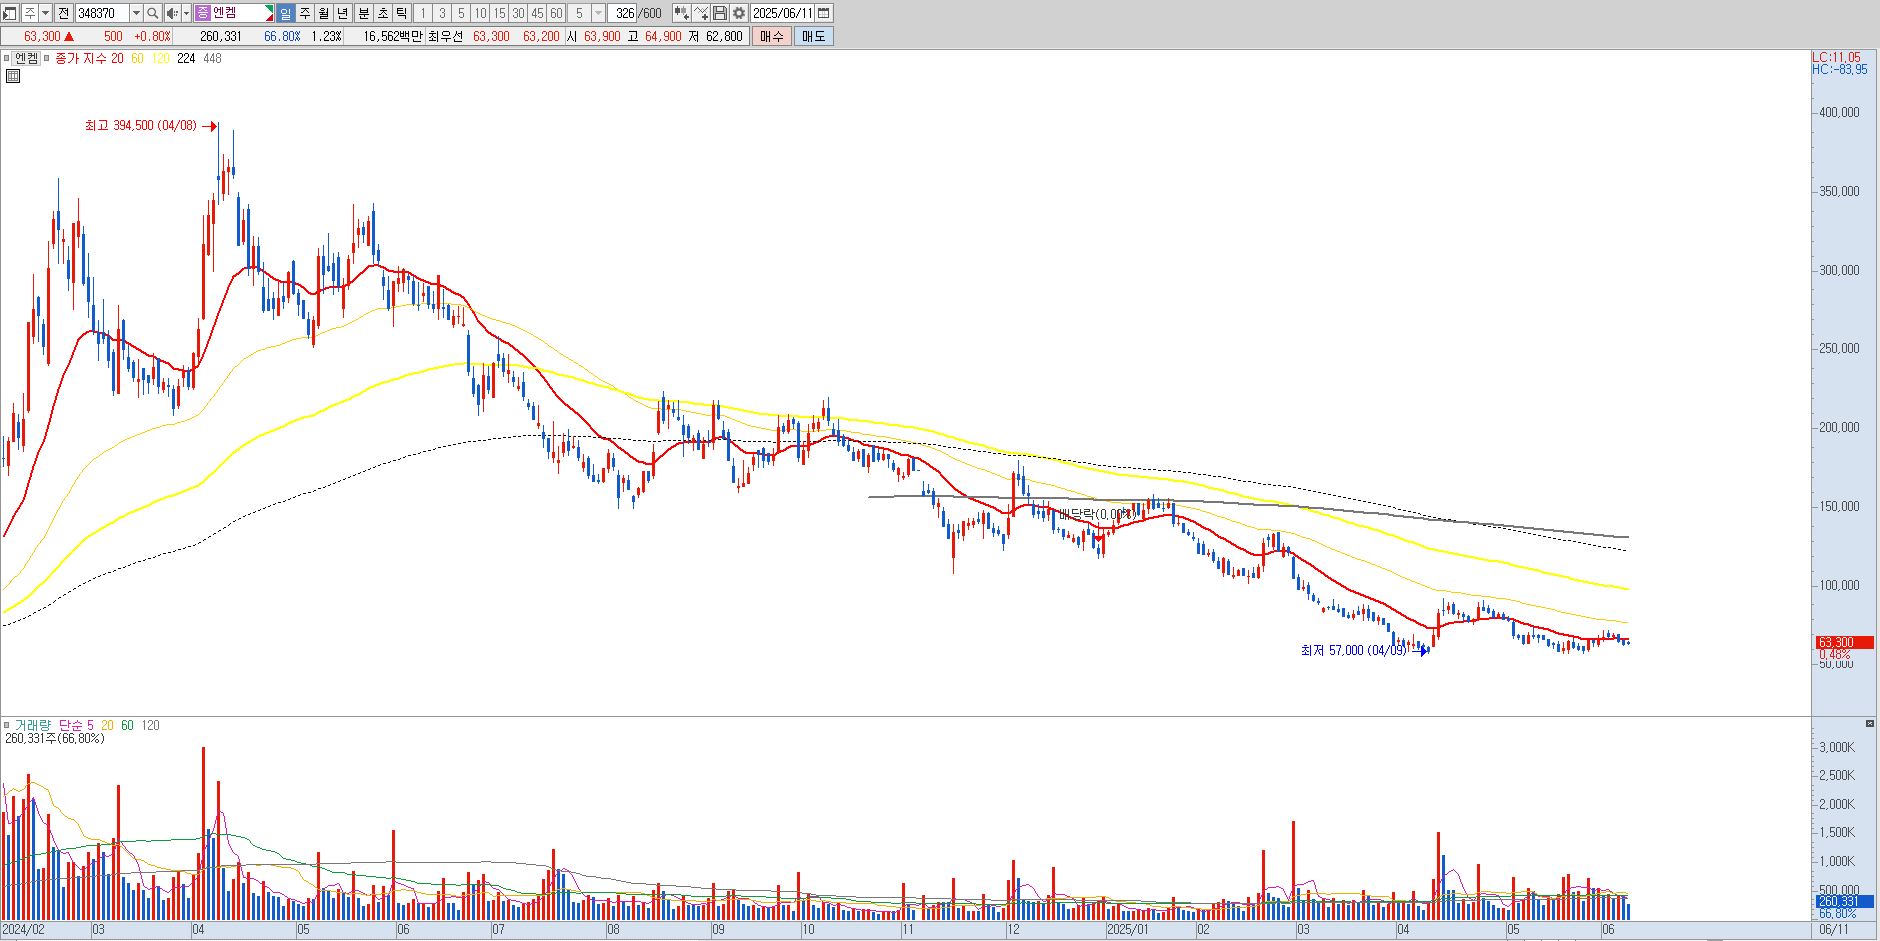Screen dimensions: 1880x941
Task: Click the 거래량 volume indicator label
Action: [x=31, y=725]
